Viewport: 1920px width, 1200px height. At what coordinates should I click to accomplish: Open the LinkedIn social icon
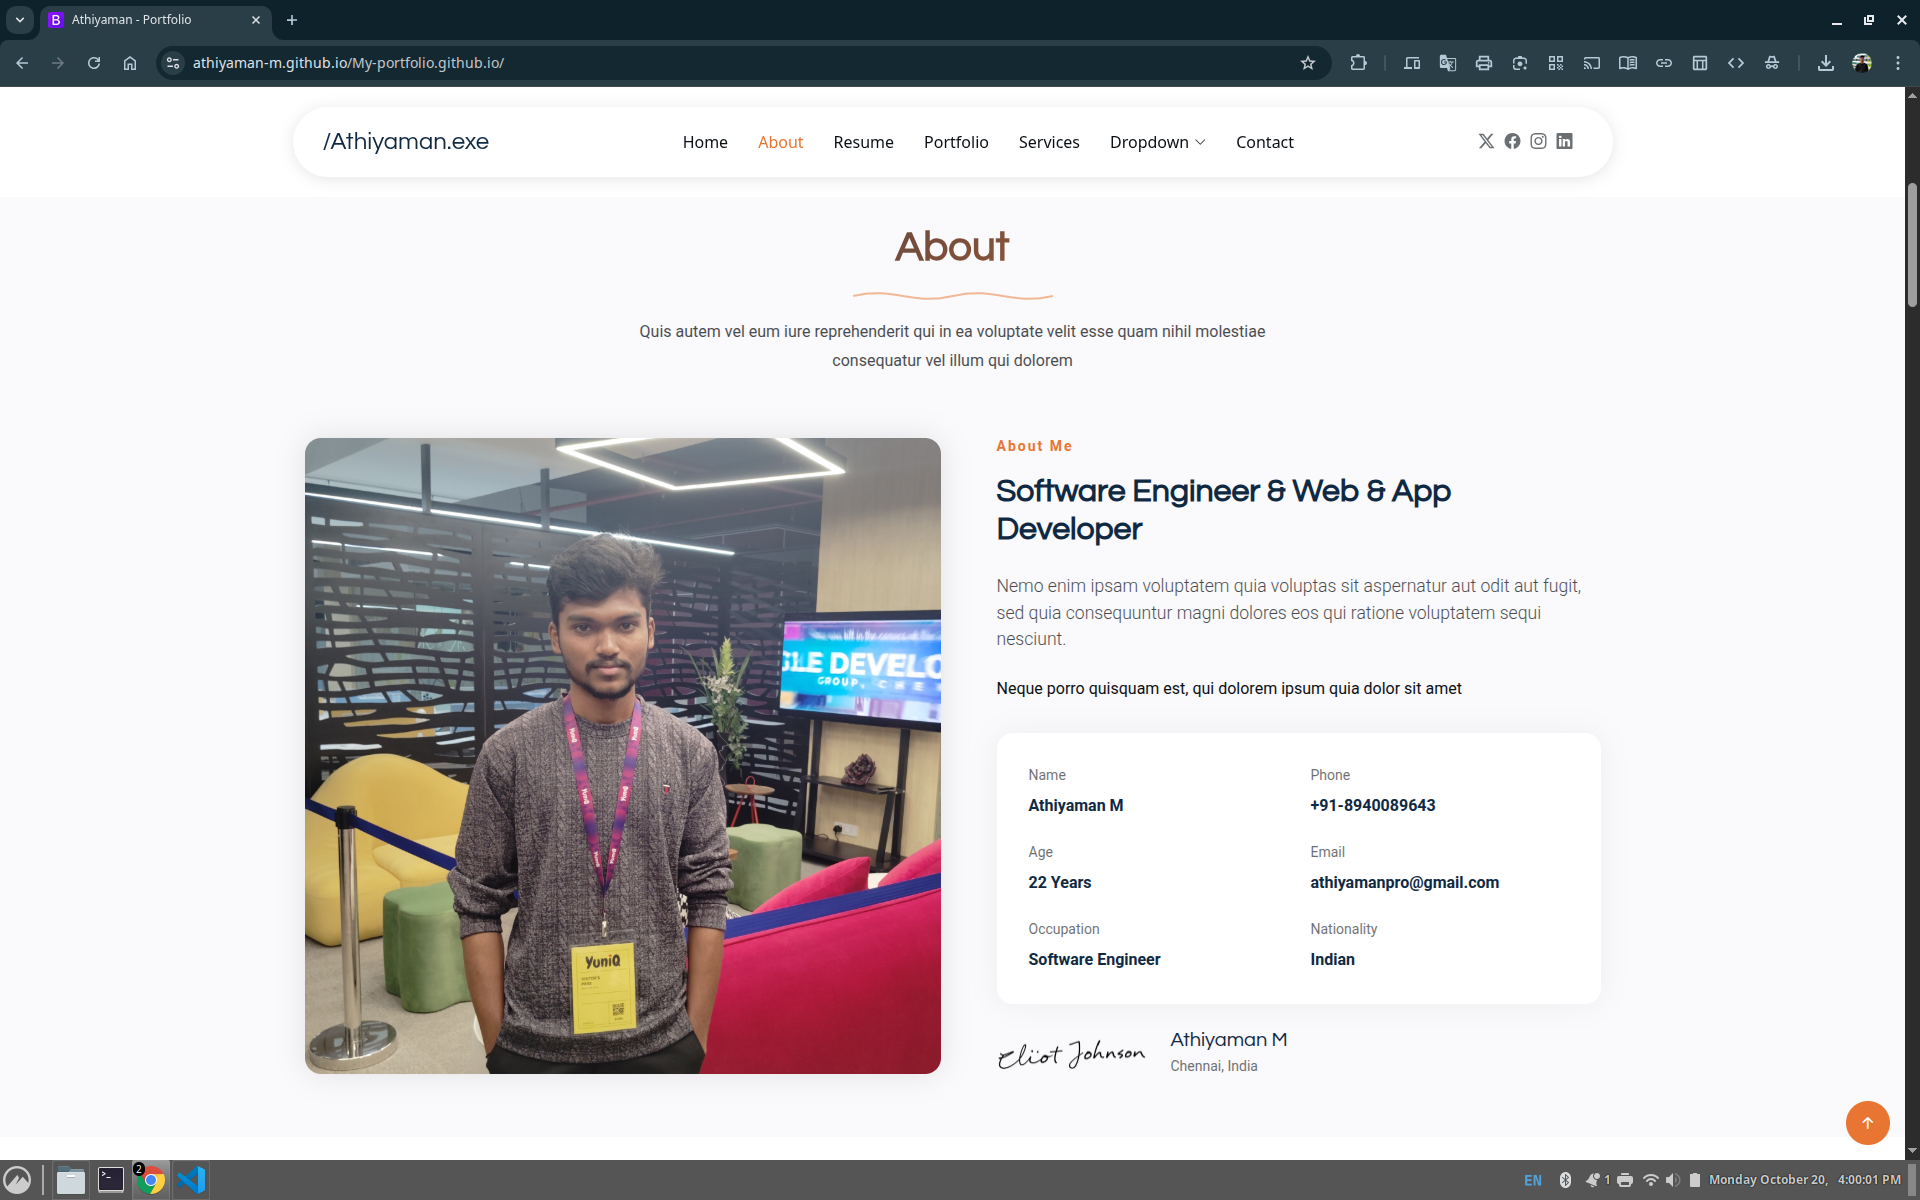[1564, 141]
